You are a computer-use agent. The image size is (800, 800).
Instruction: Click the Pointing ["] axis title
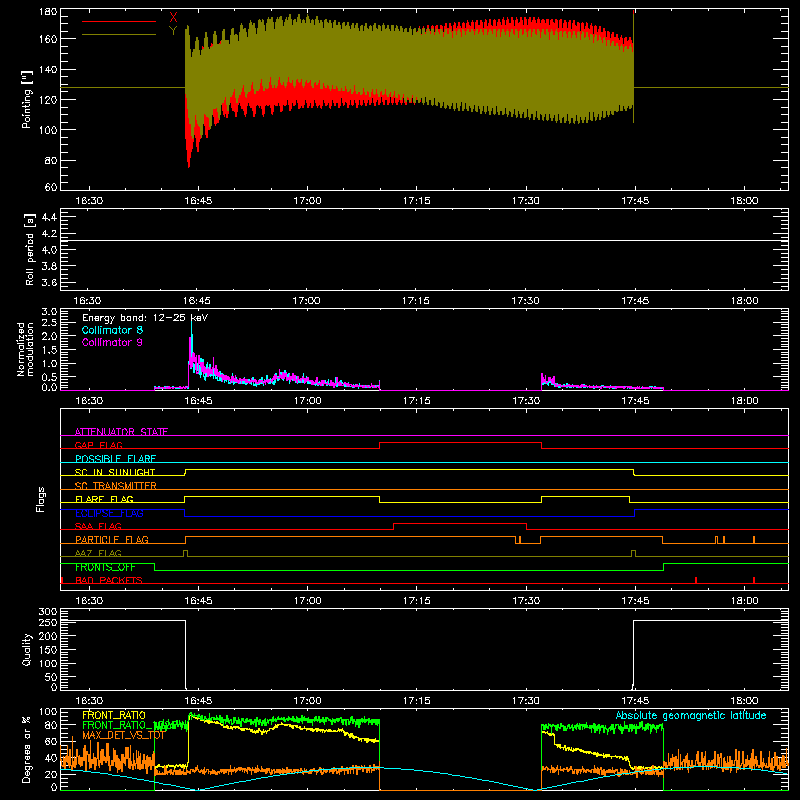pyautogui.click(x=27, y=99)
